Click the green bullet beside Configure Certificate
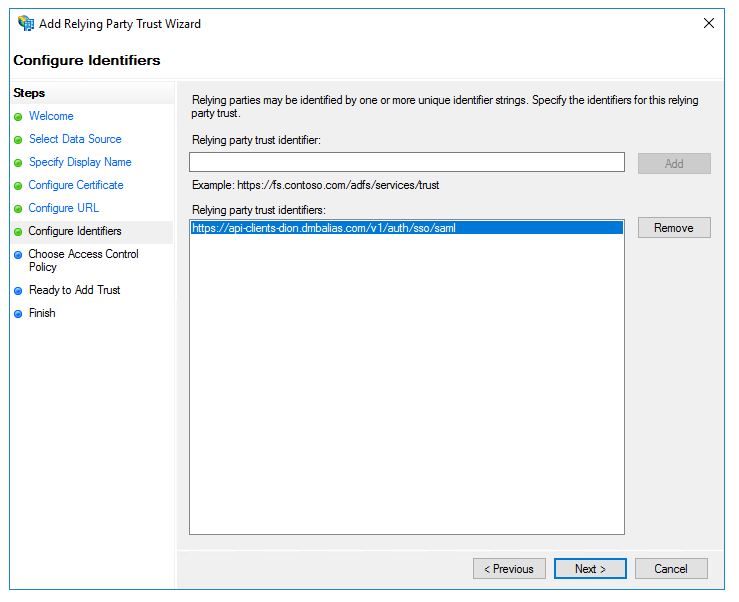 18,186
